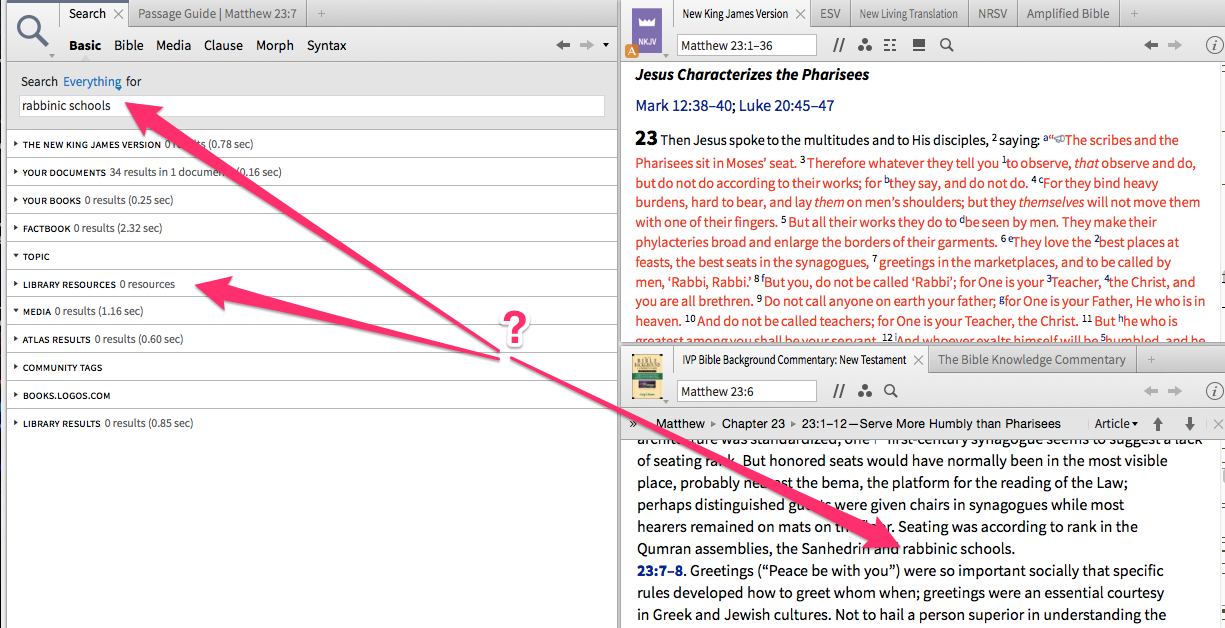Screen dimensions: 1225x628
Task: Click NKJV reference box Matthew 23:1–36
Action: [x=747, y=45]
